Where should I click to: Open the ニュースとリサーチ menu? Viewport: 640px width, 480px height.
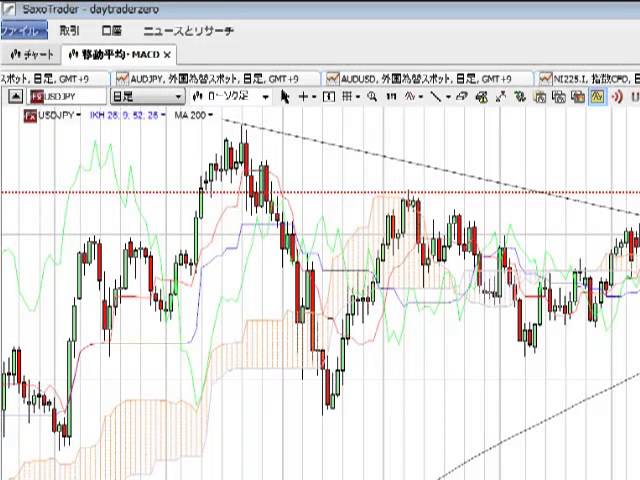[x=188, y=31]
